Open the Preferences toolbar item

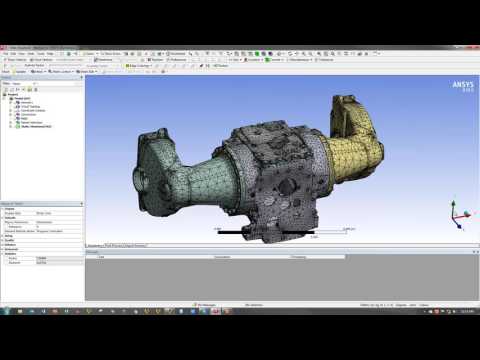pos(177,60)
